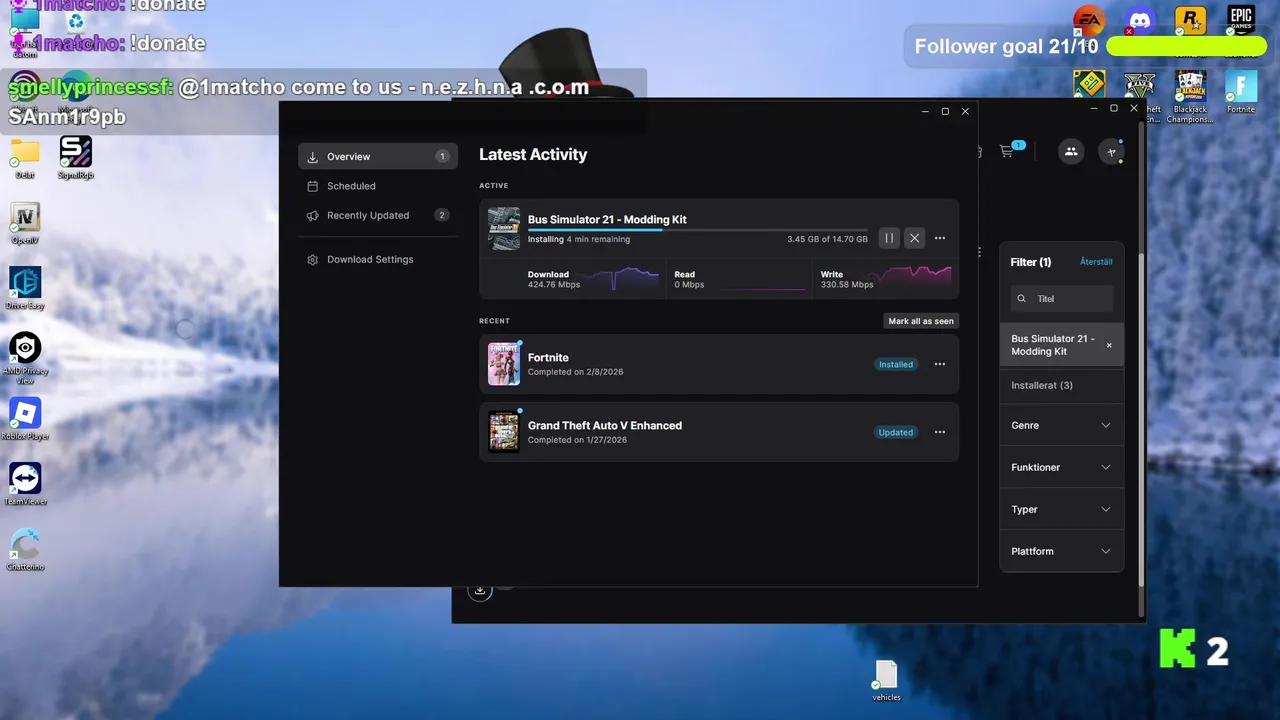Expand the Genre filter section
1280x720 pixels.
1061,425
